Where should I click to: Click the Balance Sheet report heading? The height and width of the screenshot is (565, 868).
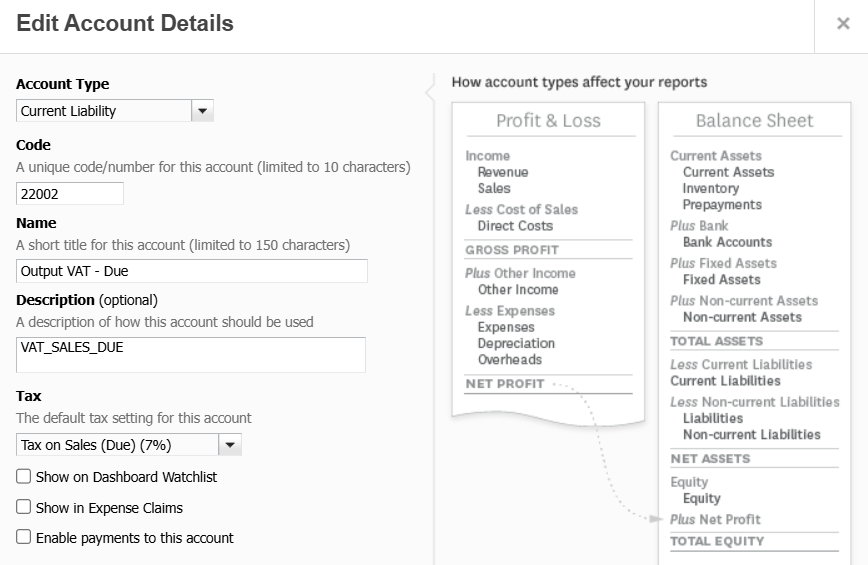(x=754, y=121)
